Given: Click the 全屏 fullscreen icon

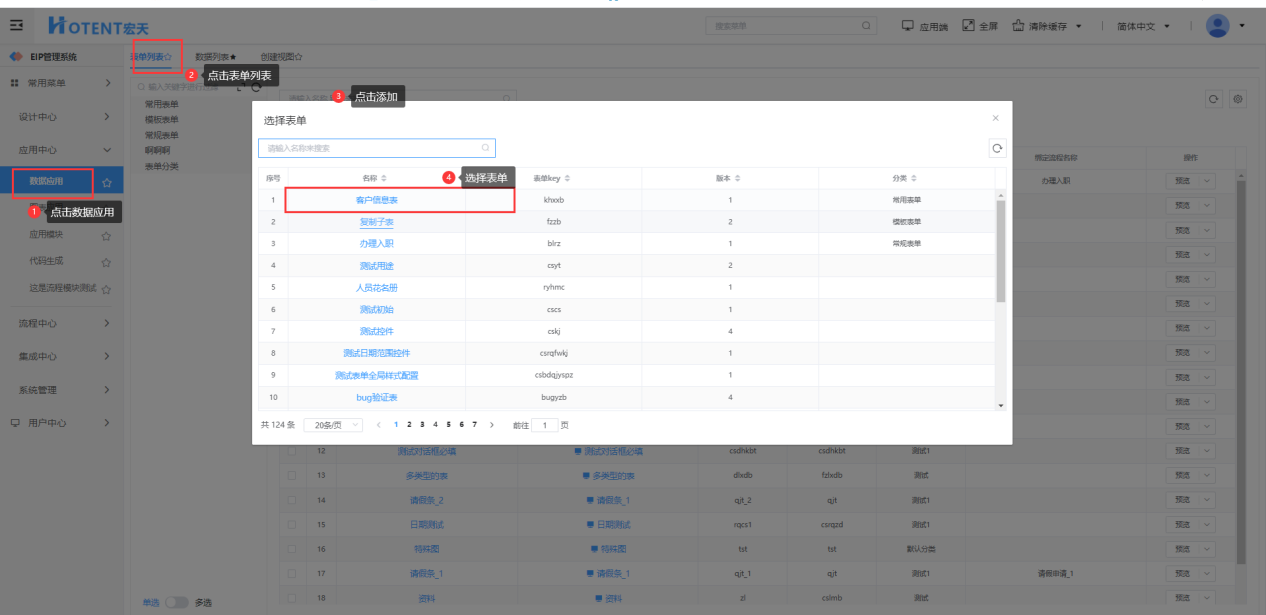Looking at the screenshot, I should (968, 25).
